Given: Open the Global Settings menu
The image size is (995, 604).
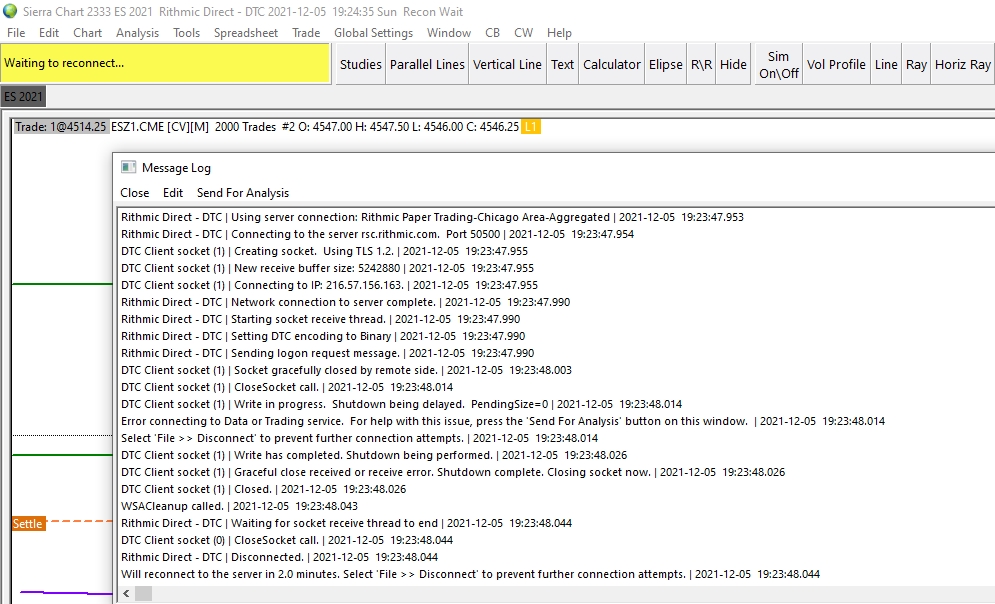Looking at the screenshot, I should (373, 33).
